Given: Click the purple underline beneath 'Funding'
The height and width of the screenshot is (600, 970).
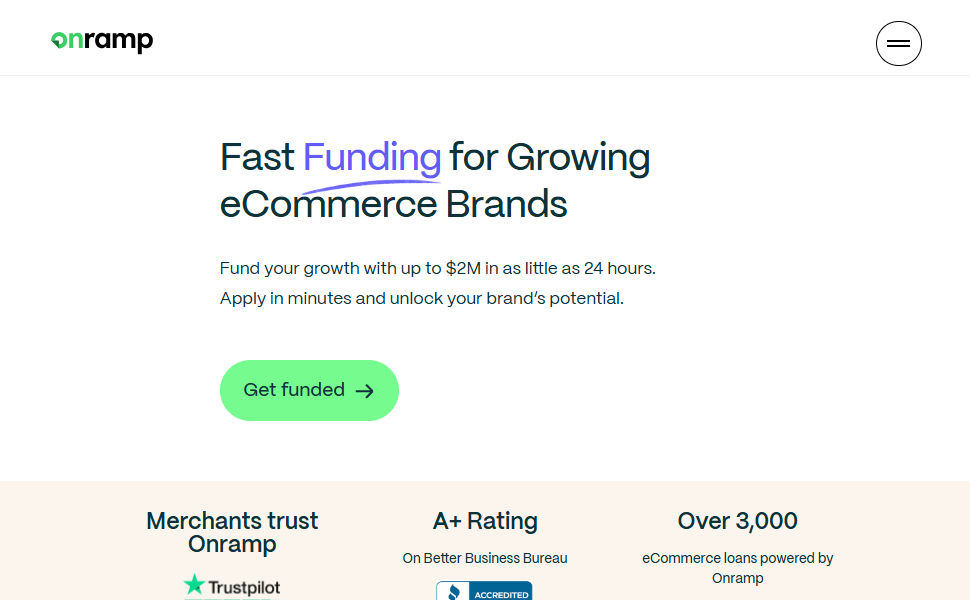Looking at the screenshot, I should pyautogui.click(x=371, y=182).
